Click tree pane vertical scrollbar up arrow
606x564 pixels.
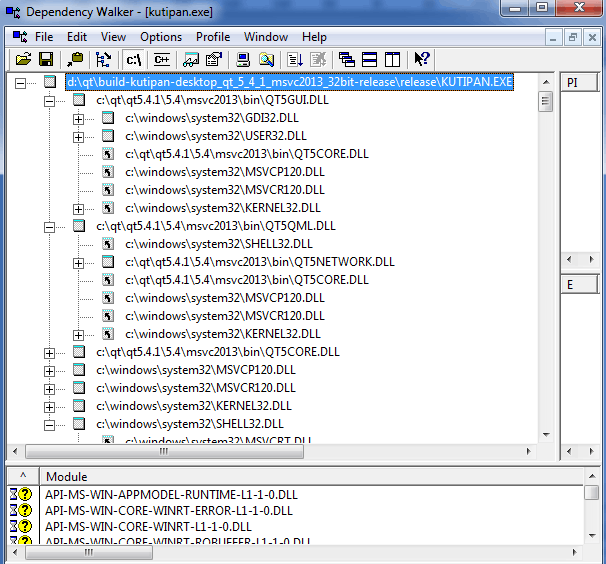[546, 82]
